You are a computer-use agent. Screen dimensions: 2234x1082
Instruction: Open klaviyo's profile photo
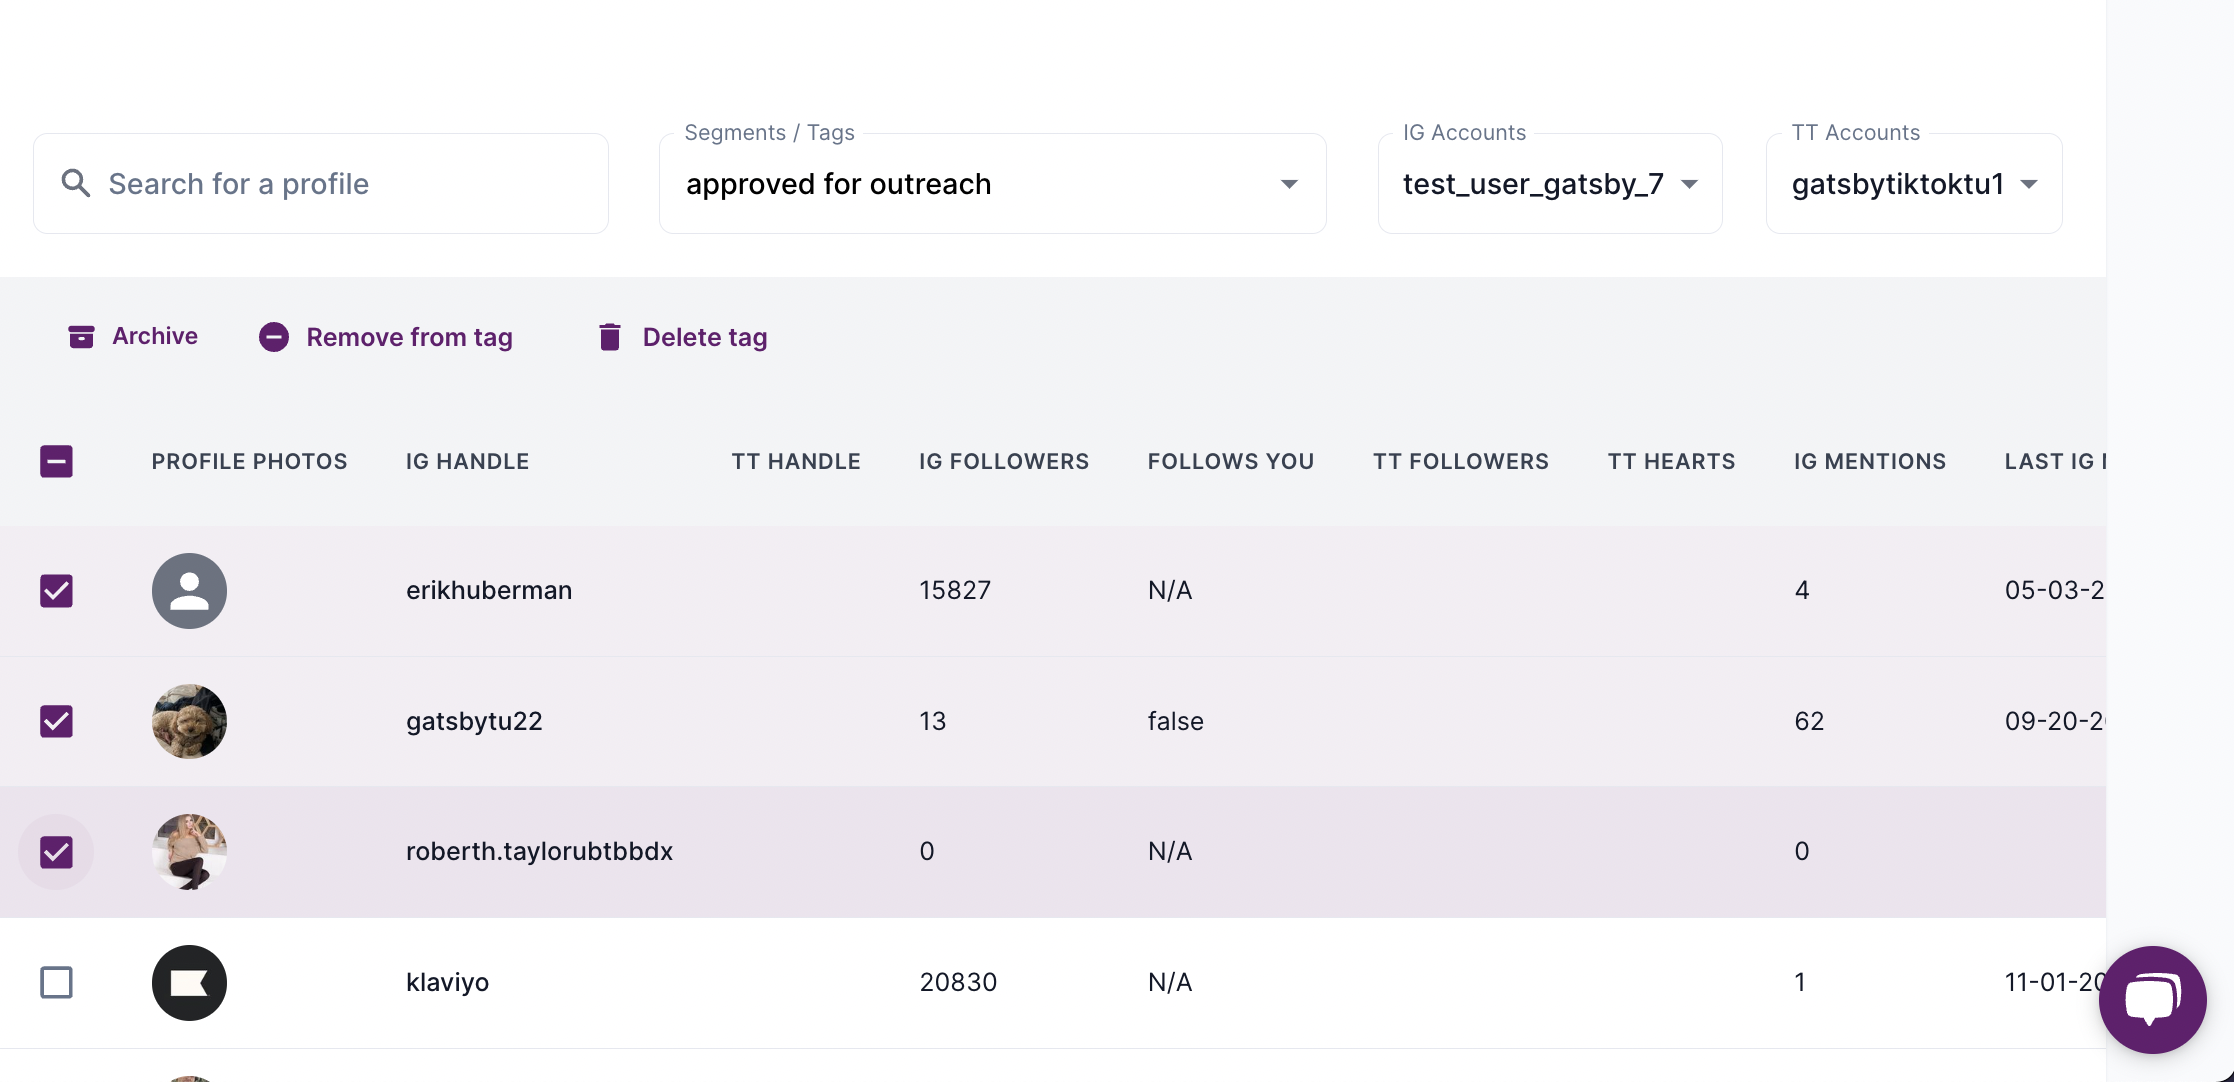tap(189, 983)
